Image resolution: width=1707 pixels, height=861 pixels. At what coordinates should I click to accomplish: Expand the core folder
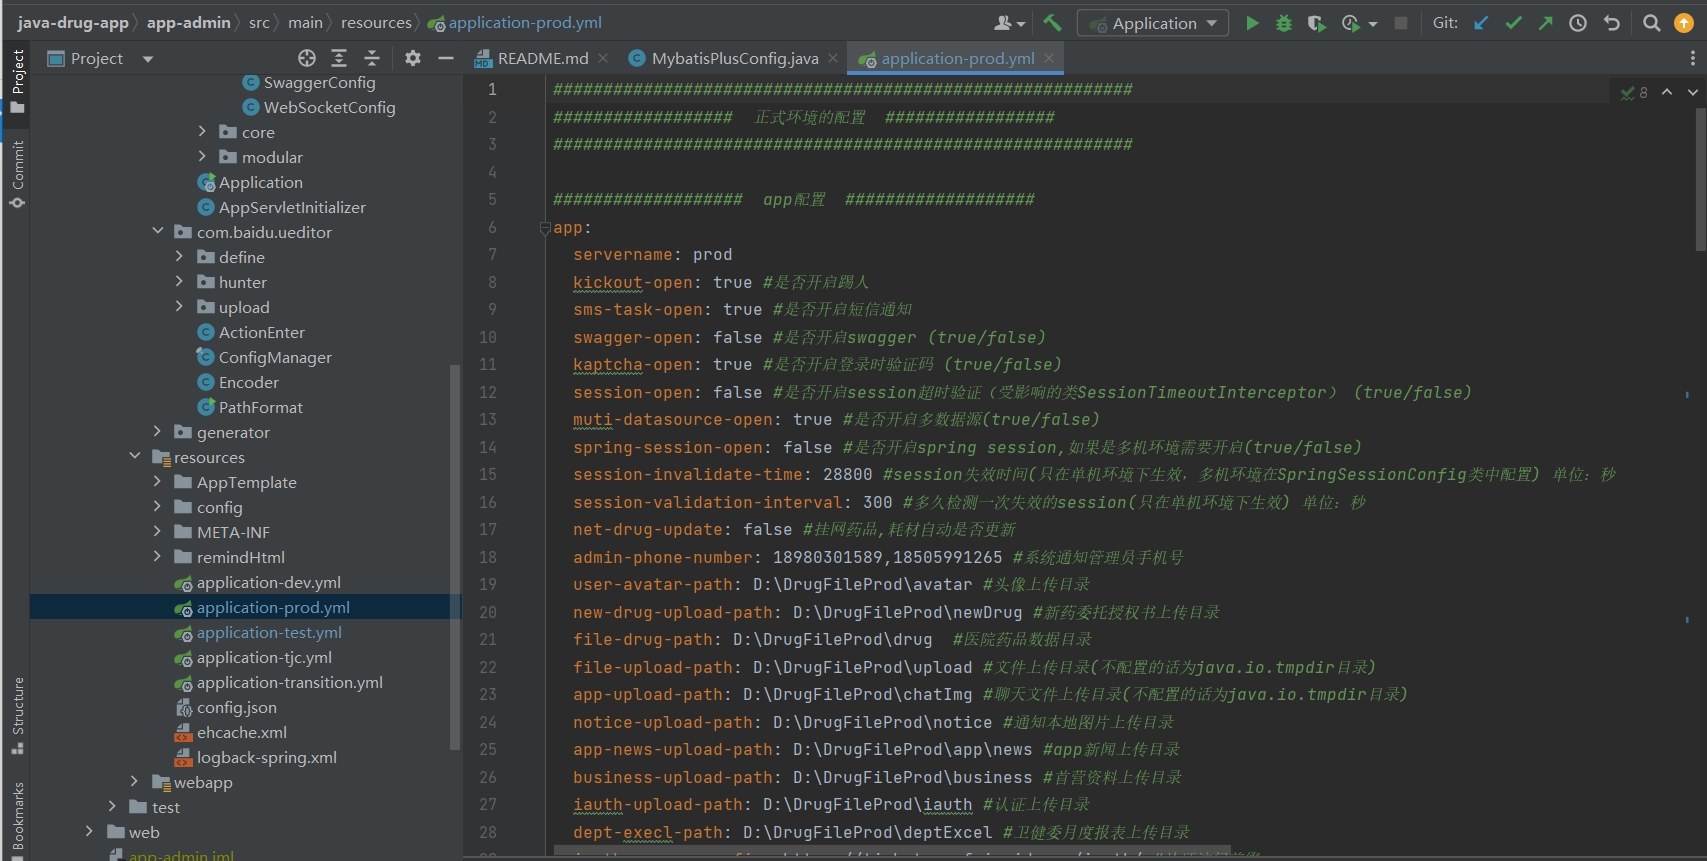(x=202, y=131)
